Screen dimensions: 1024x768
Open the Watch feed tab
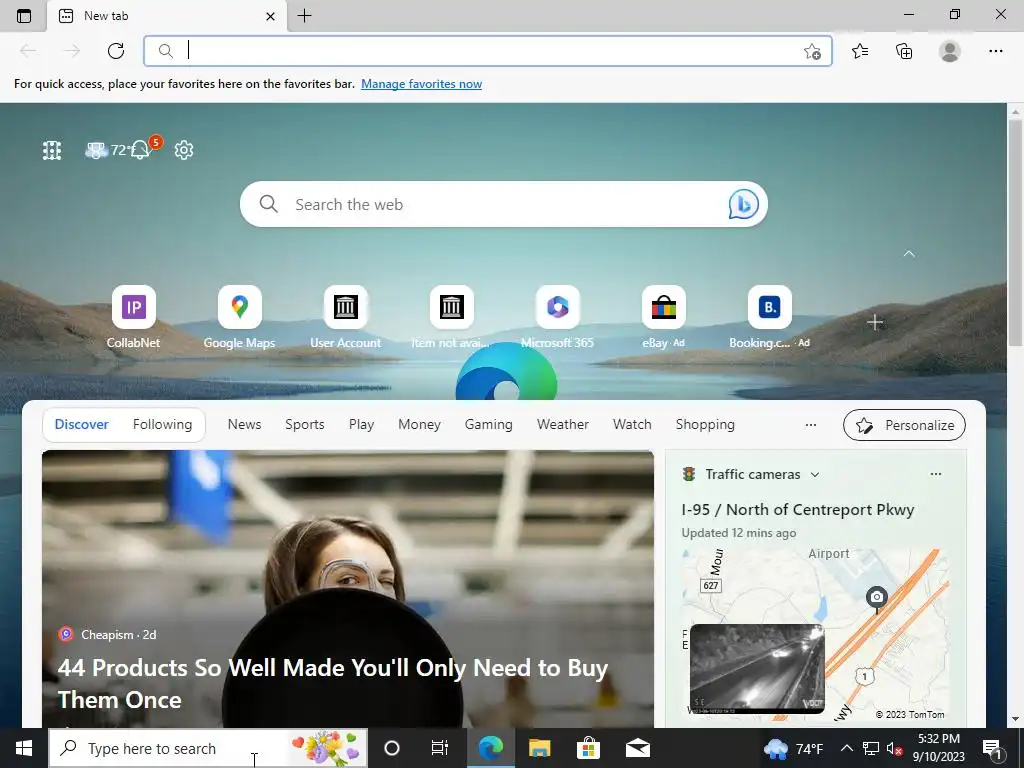632,424
